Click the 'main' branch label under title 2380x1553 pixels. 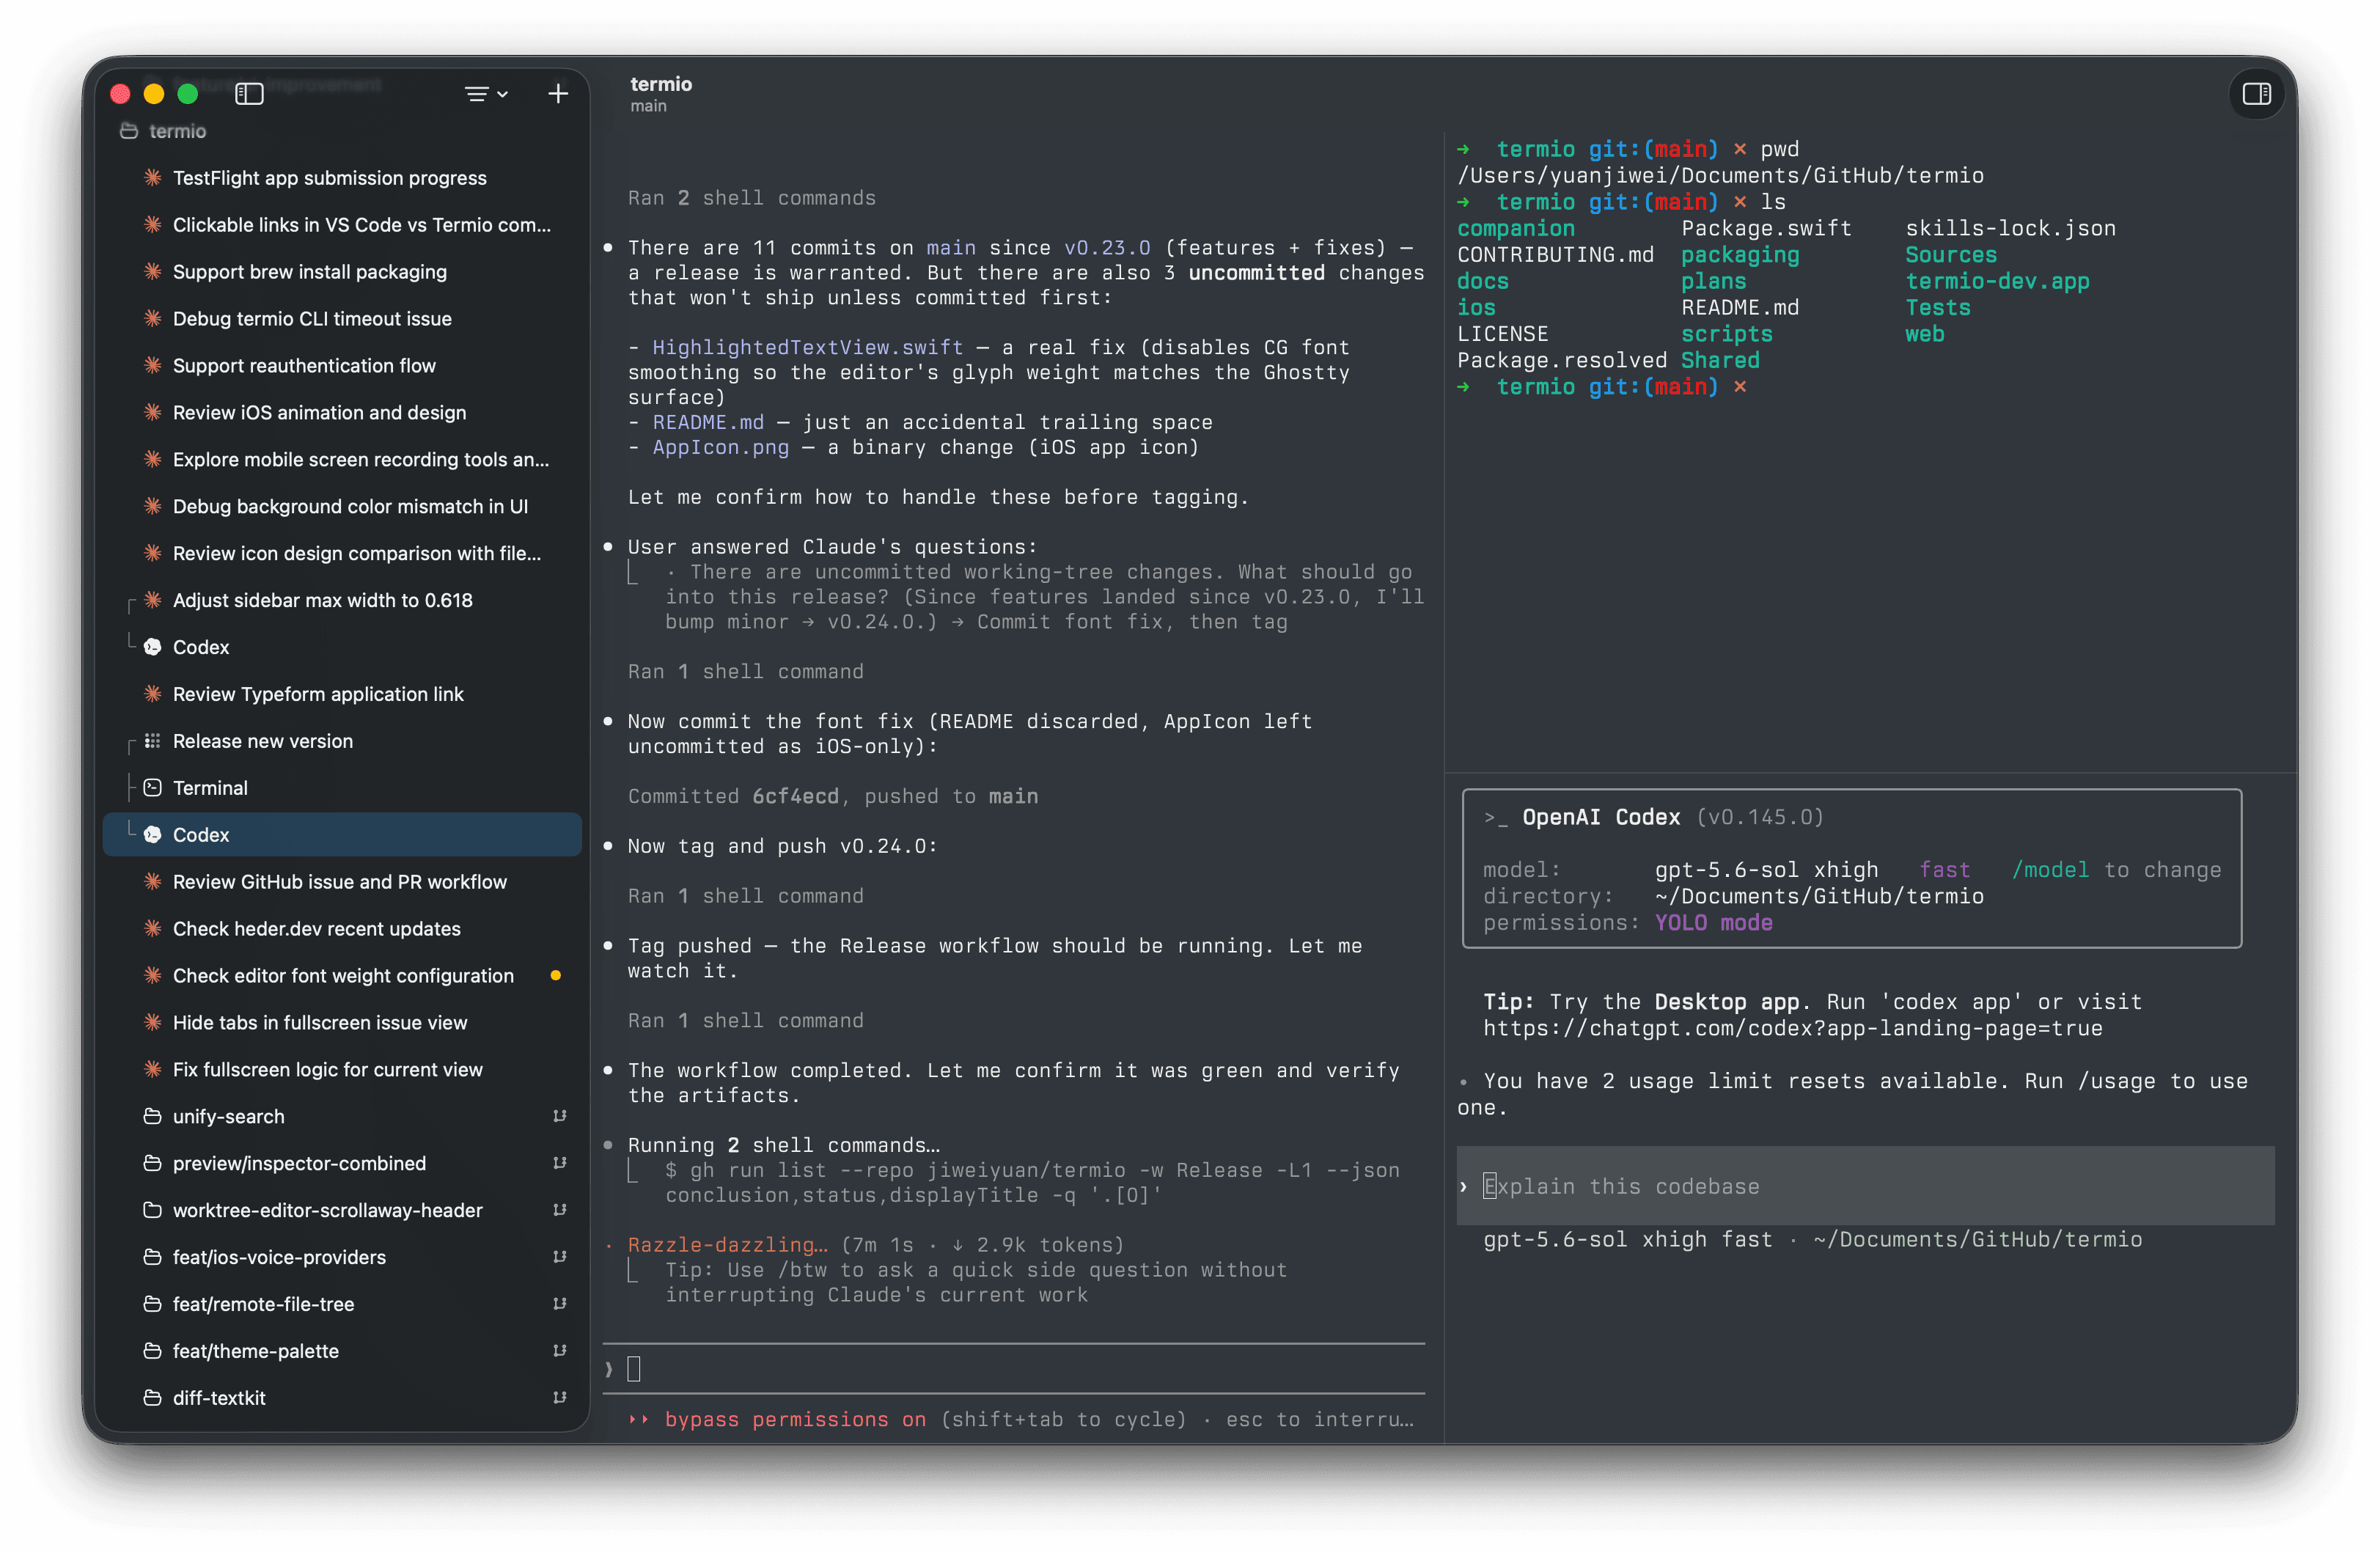point(648,106)
